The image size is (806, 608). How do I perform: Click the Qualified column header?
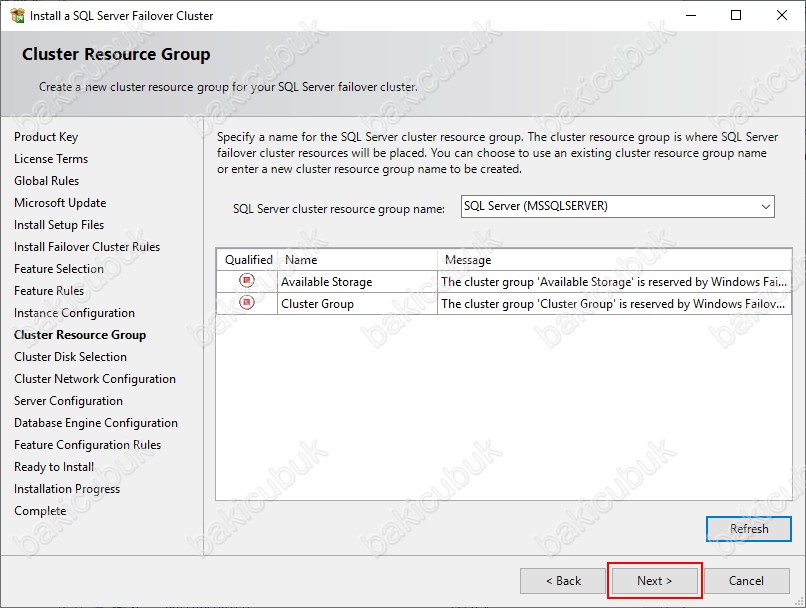tap(248, 260)
